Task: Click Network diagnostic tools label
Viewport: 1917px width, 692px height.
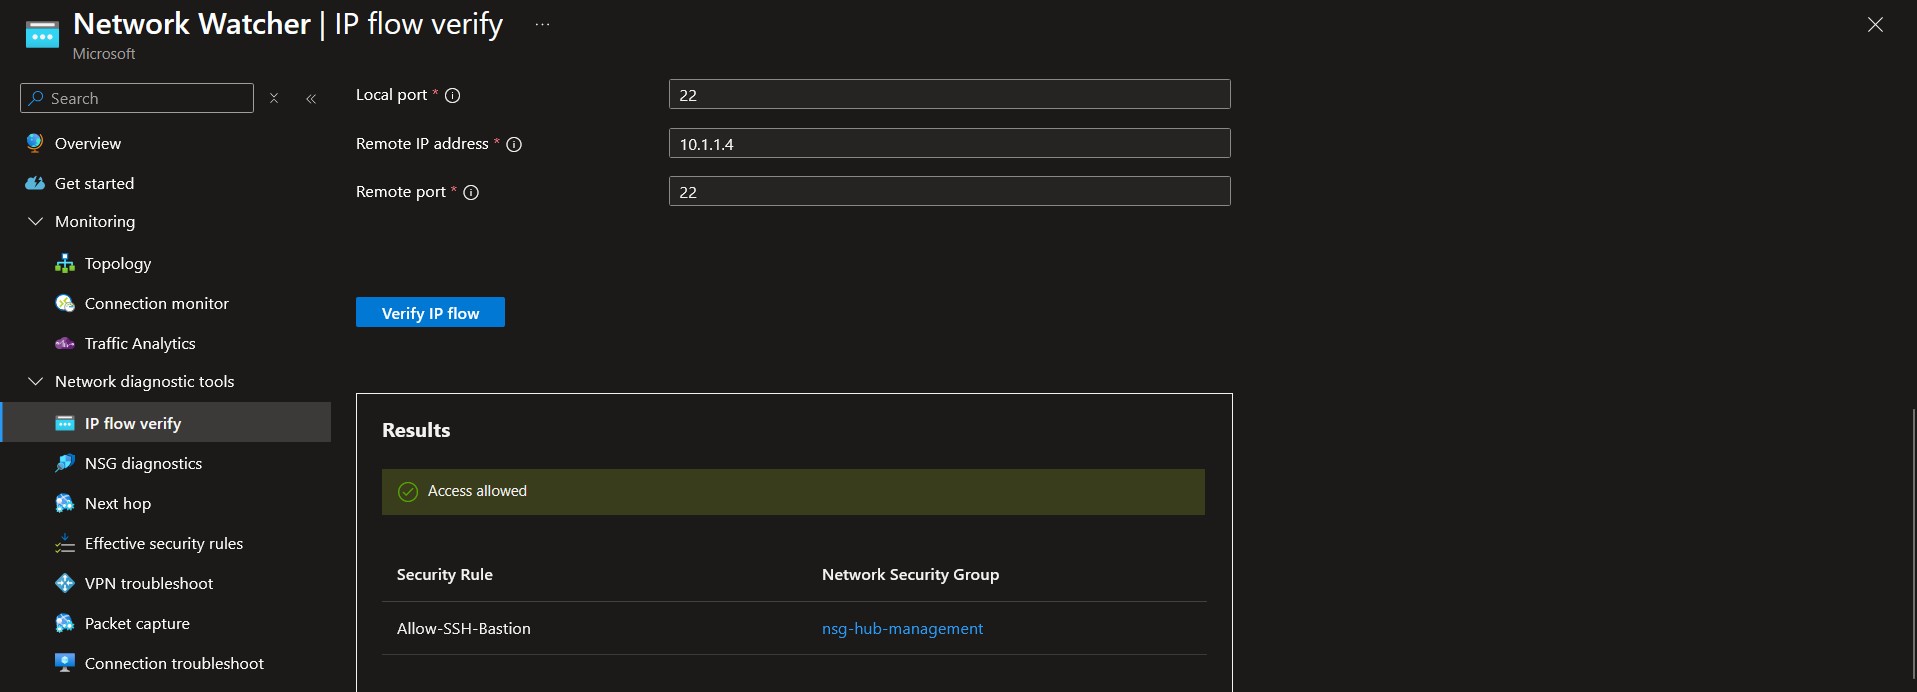Action: click(x=145, y=381)
